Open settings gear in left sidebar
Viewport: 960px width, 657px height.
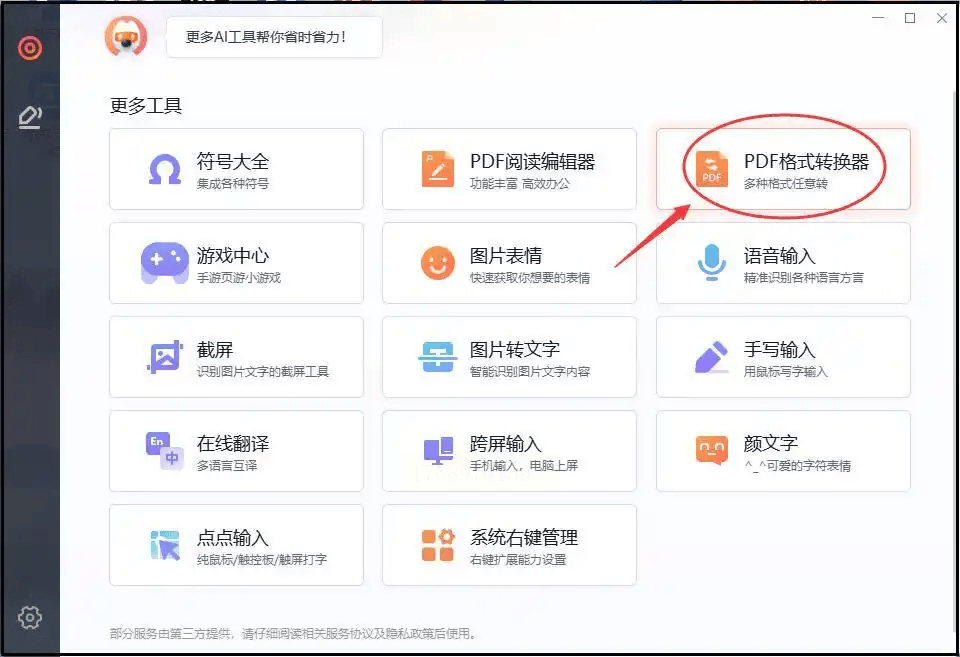(30, 618)
